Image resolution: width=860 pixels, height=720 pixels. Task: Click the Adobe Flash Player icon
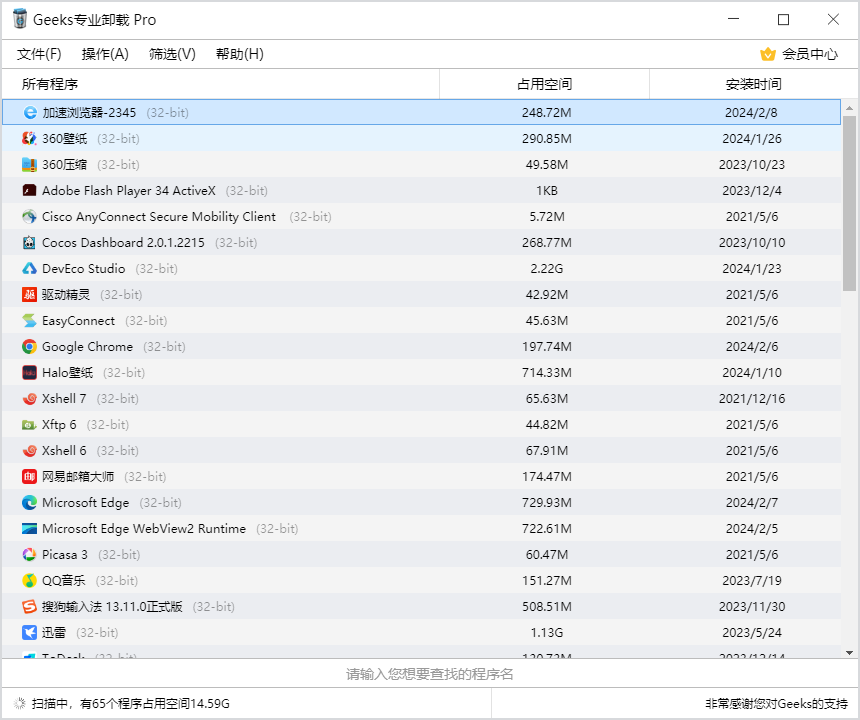(29, 191)
